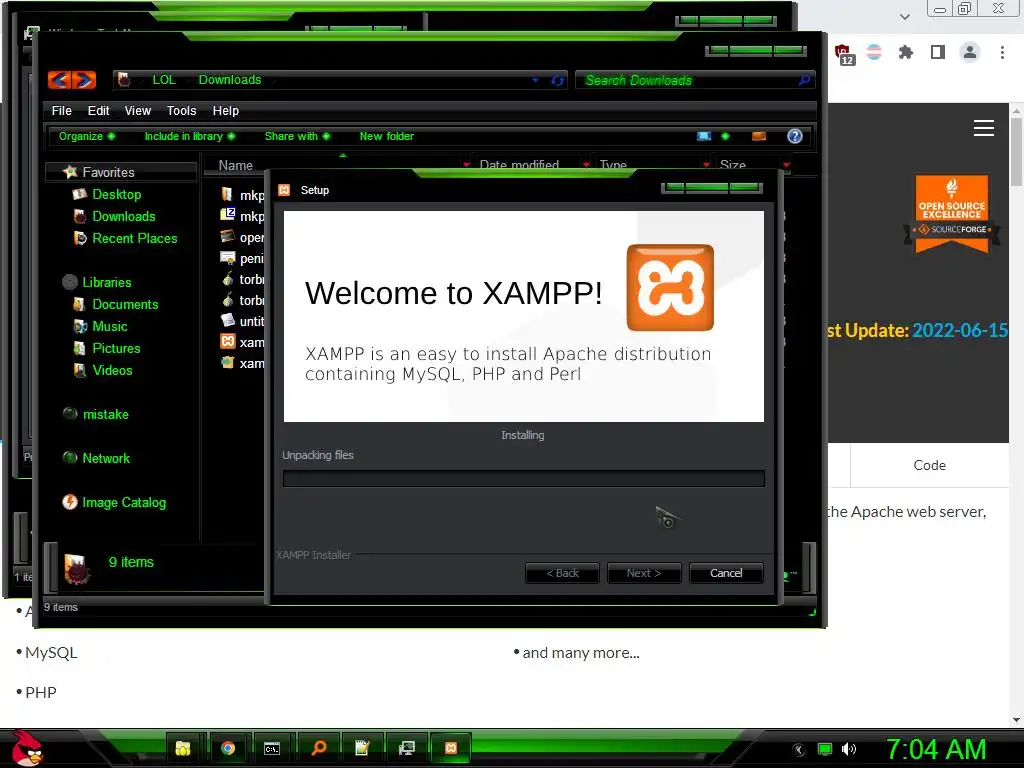Click the Next > button in Setup
The height and width of the screenshot is (768, 1024).
644,573
